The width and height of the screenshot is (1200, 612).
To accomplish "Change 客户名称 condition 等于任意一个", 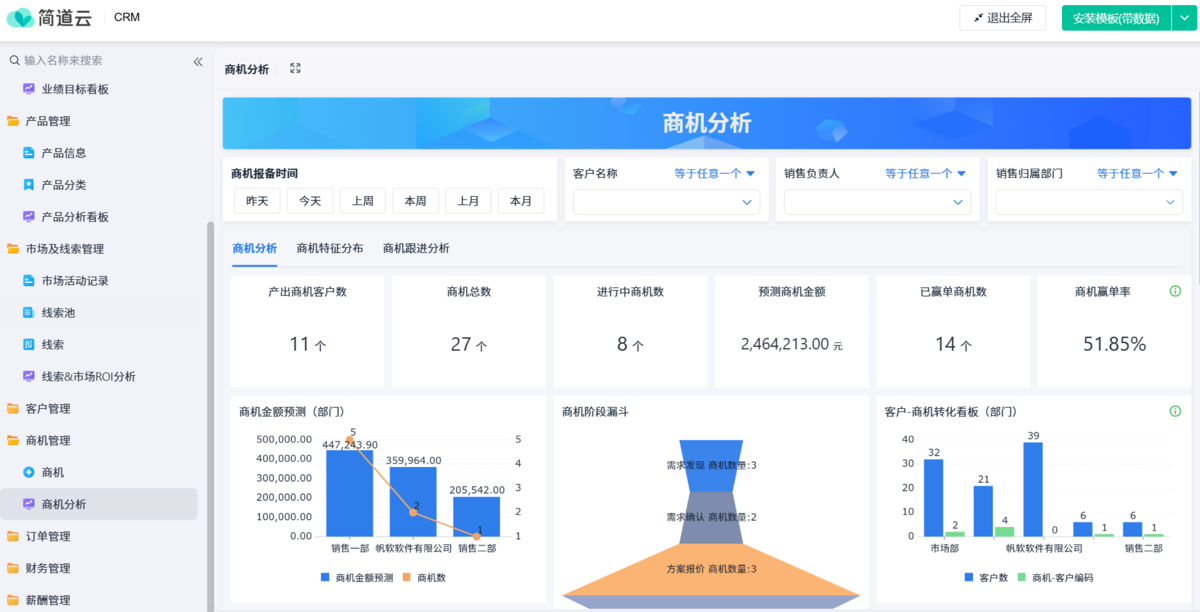I will pyautogui.click(x=714, y=173).
